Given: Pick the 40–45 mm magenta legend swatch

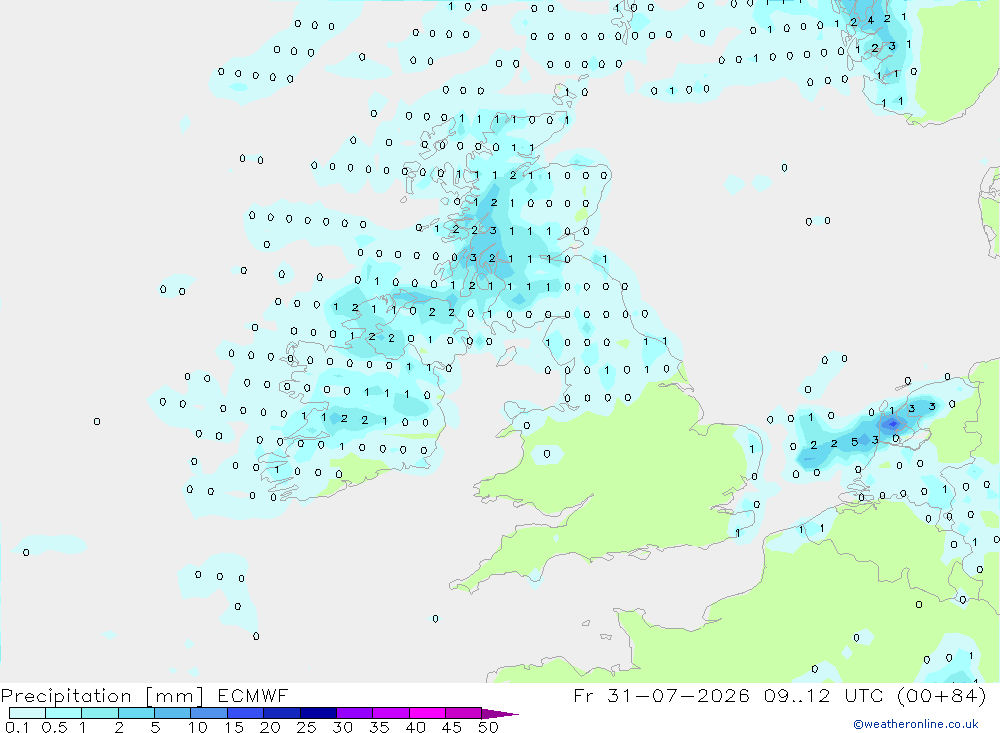Looking at the screenshot, I should [x=427, y=713].
